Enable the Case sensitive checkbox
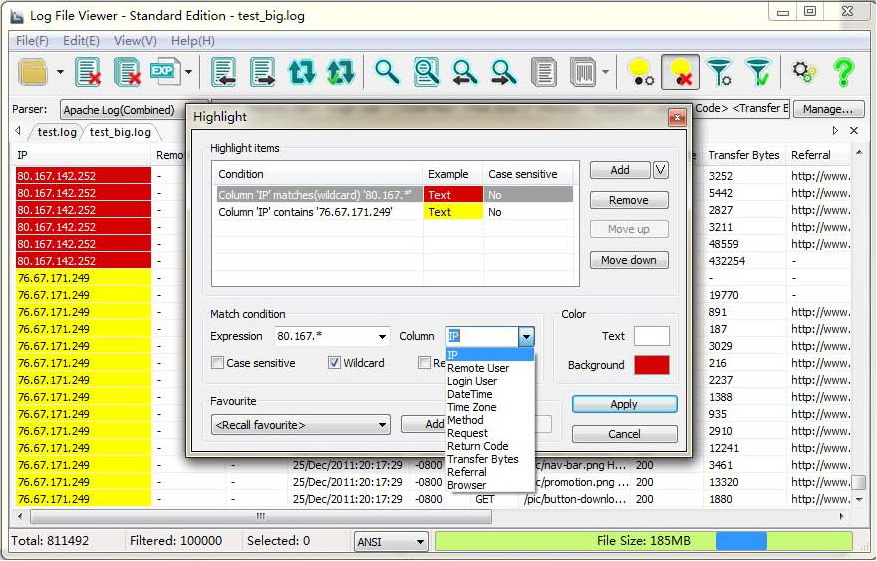877x561 pixels. click(x=217, y=363)
